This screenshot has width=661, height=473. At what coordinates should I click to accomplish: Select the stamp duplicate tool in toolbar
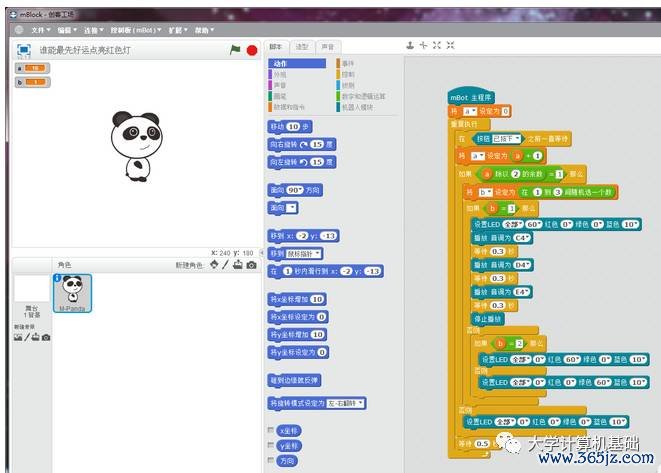[x=410, y=46]
